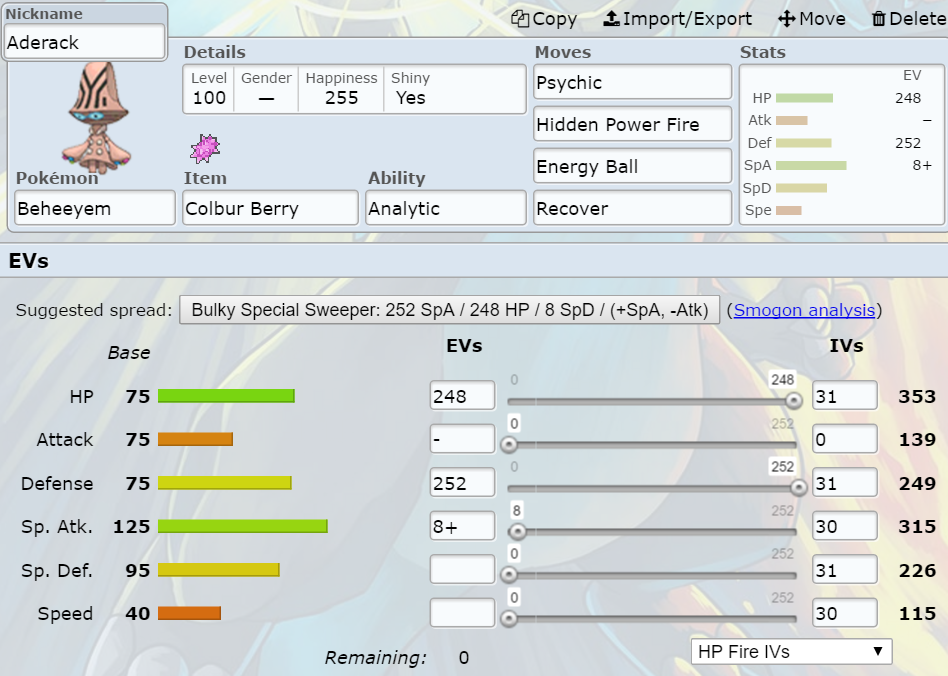Open the Stats EV summary panel
This screenshot has width=948, height=676.
(841, 144)
